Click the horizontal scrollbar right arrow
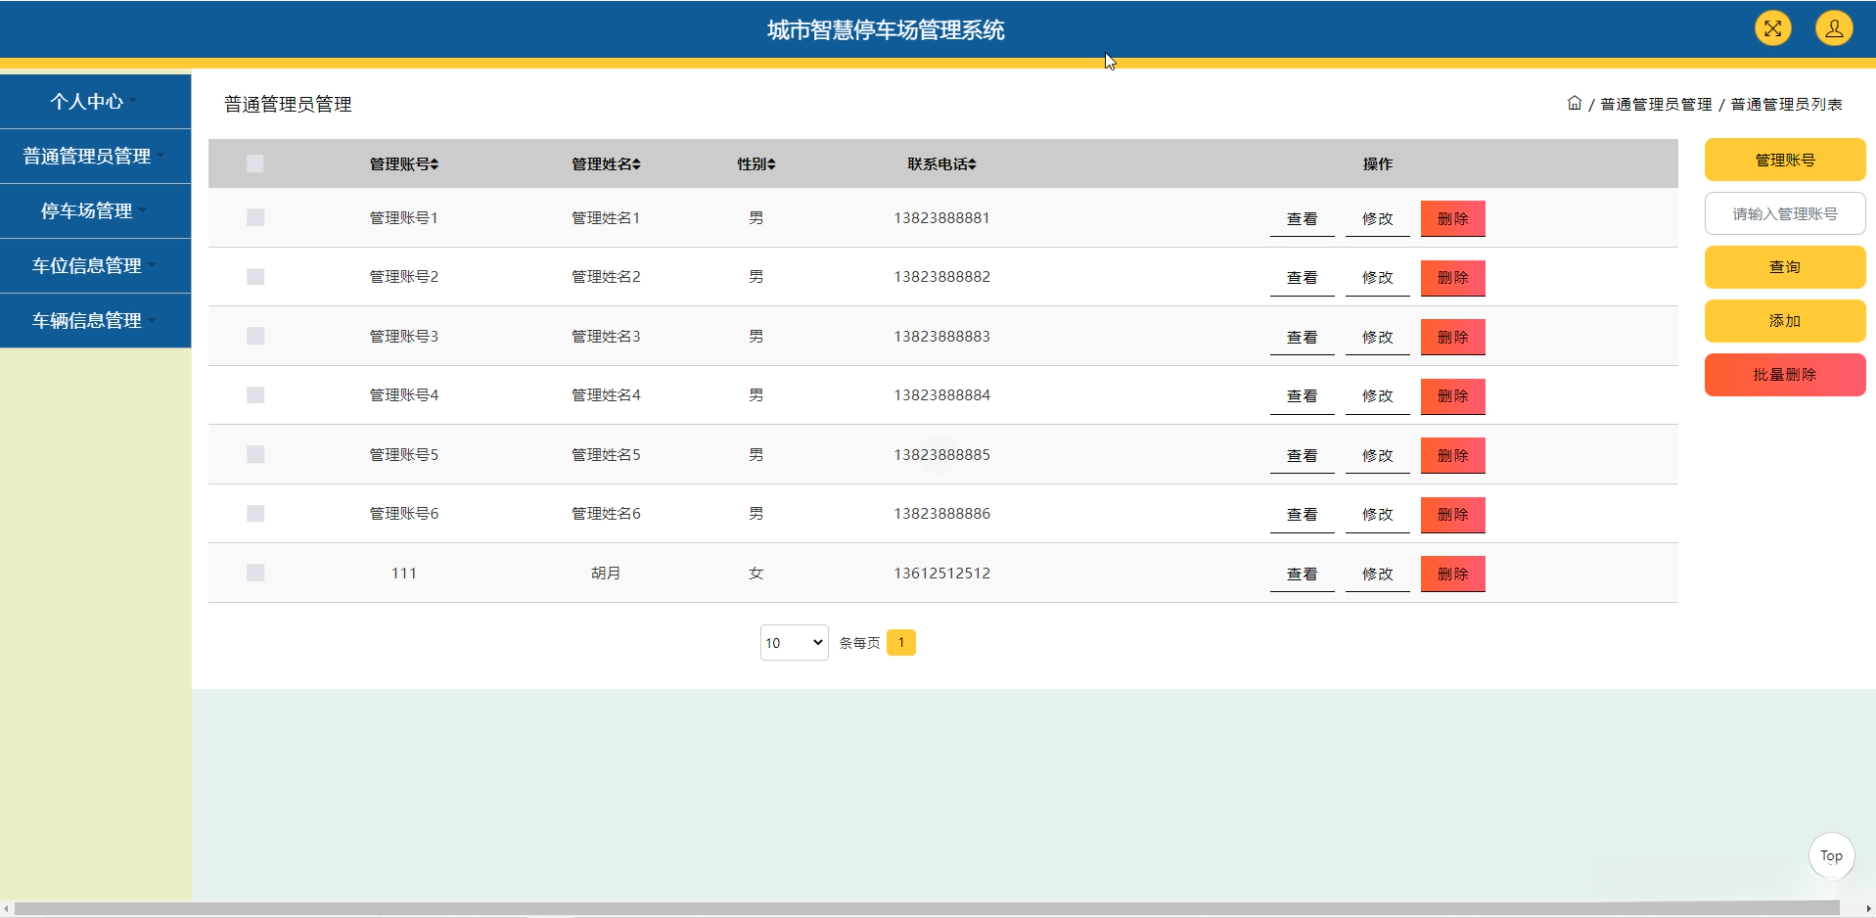1876x918 pixels. click(x=1868, y=909)
